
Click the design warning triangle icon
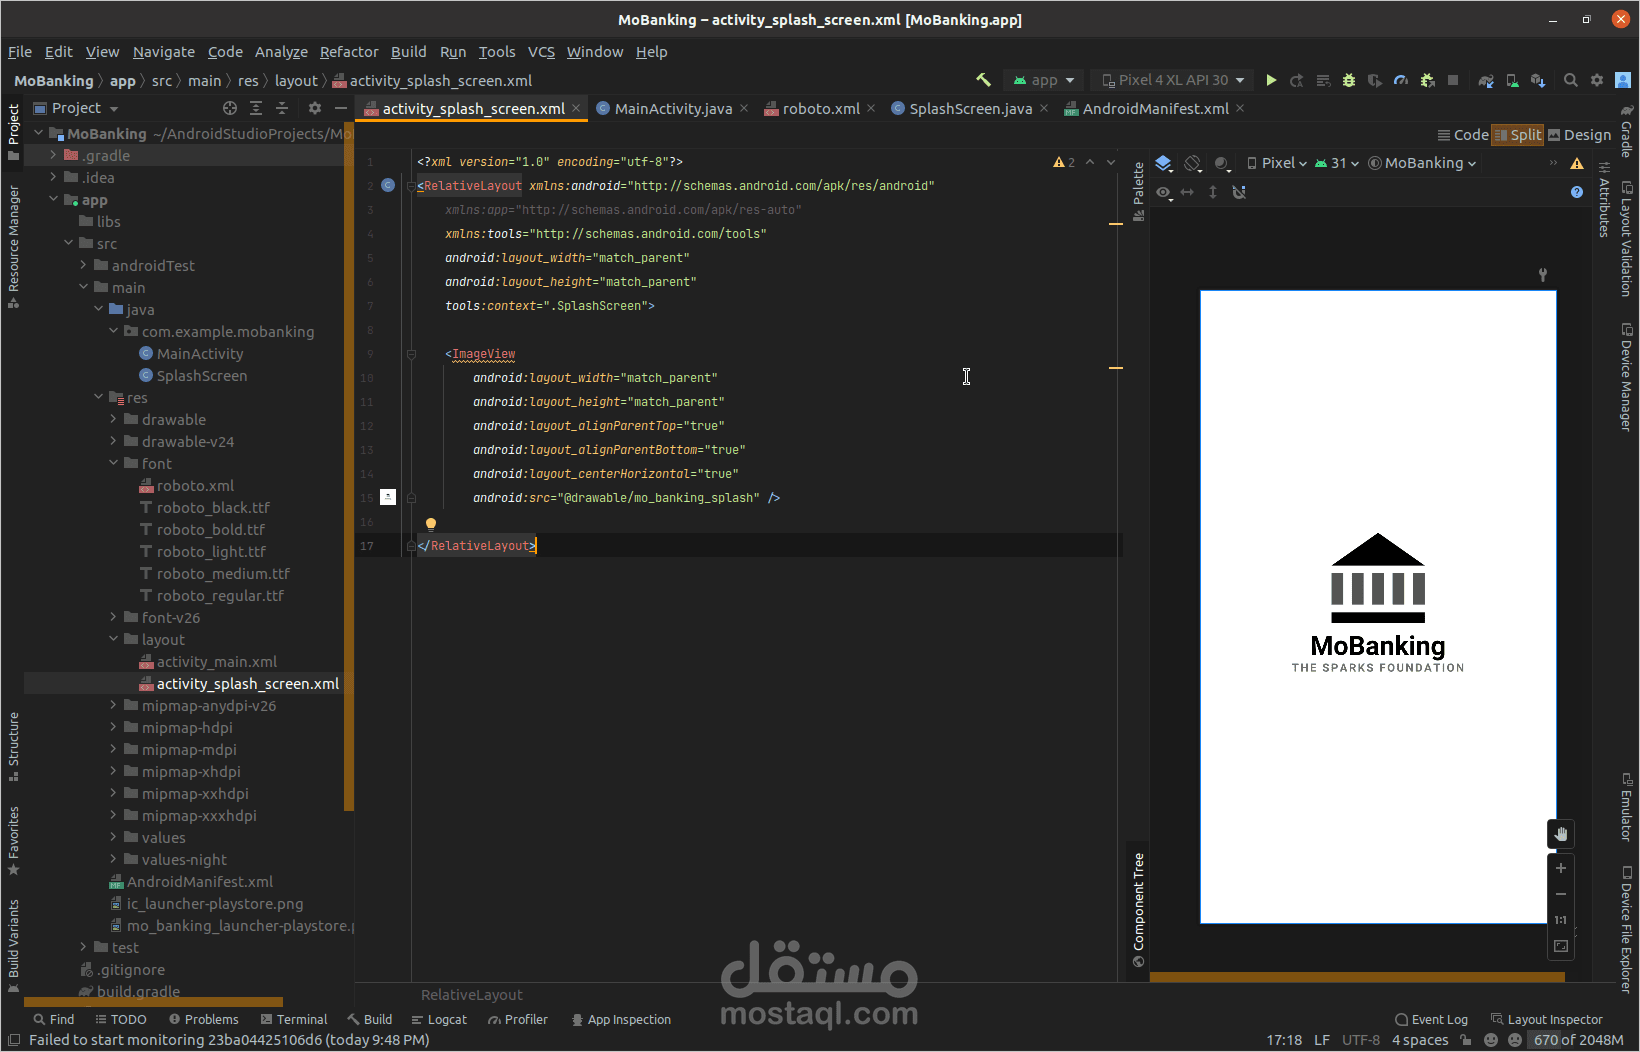1577,163
